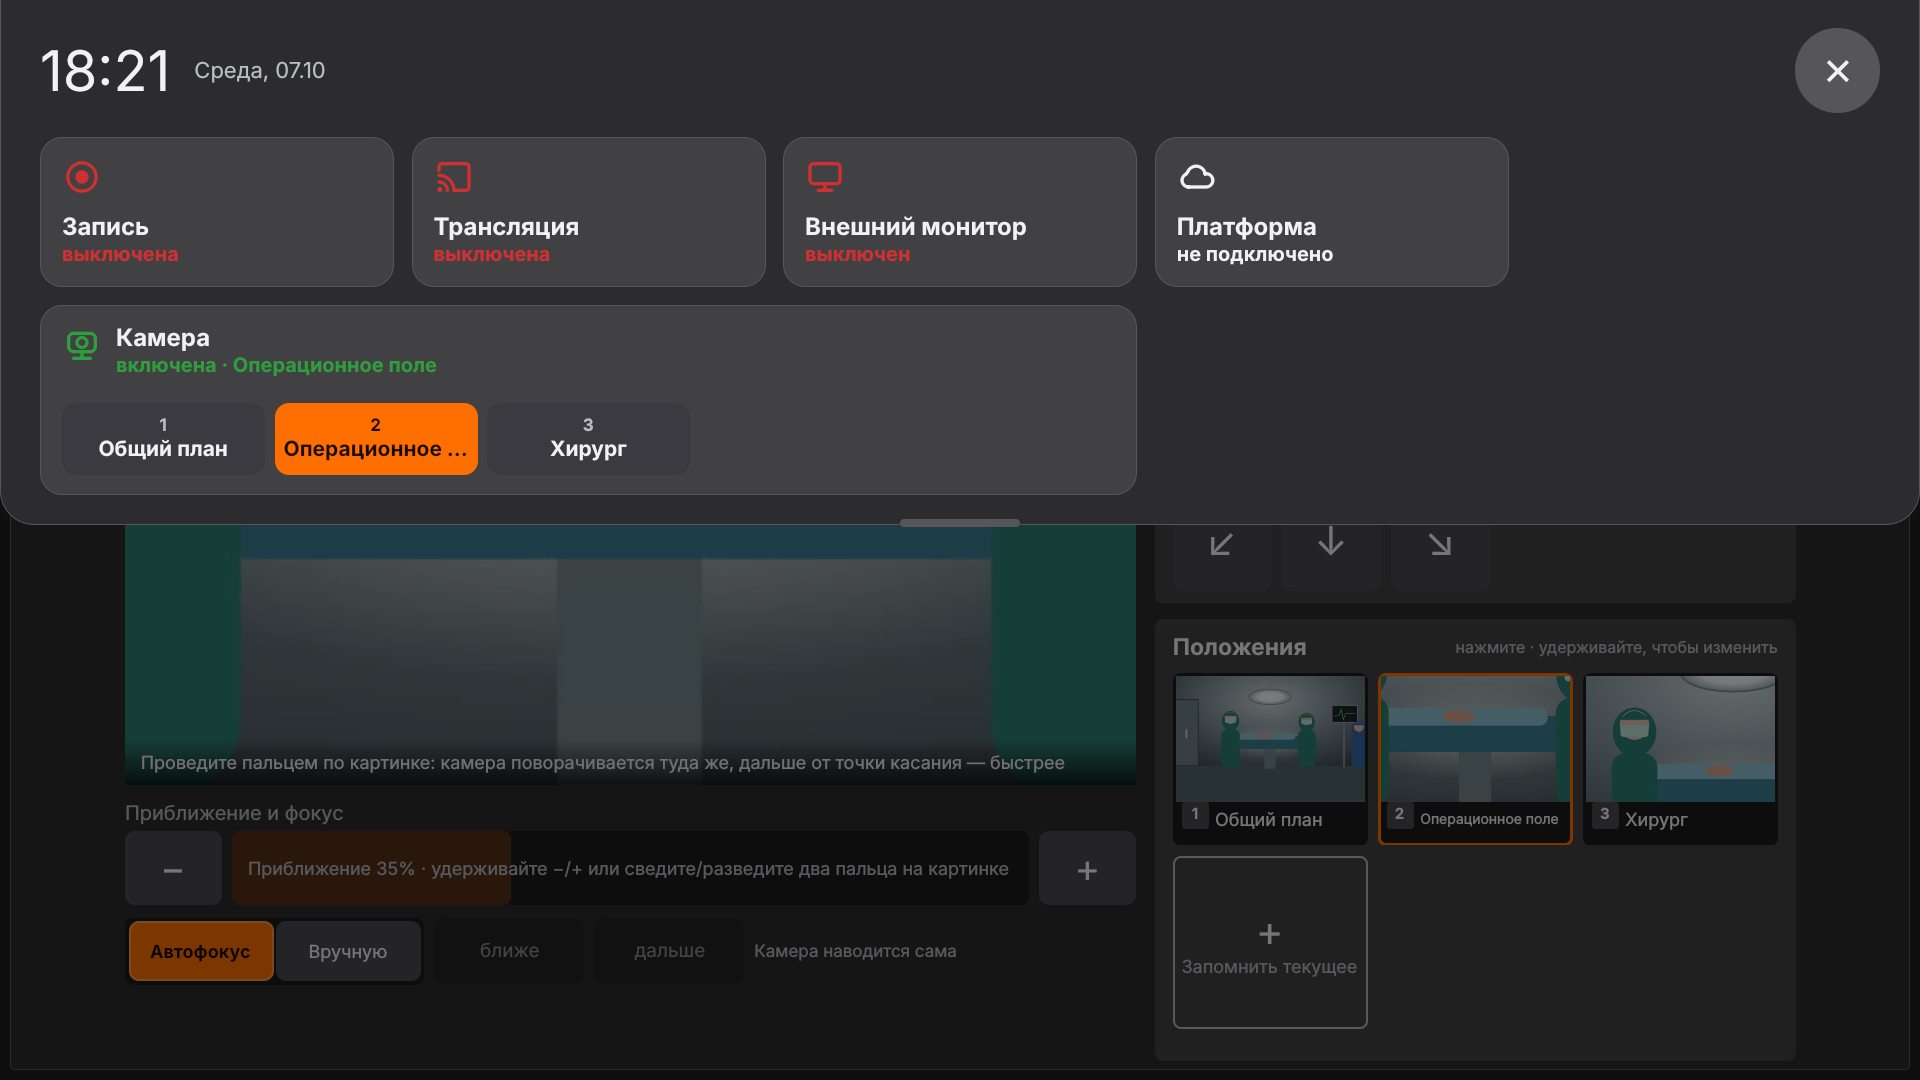This screenshot has width=1920, height=1080.
Task: Toggle the Запись recording card
Action: [217, 212]
